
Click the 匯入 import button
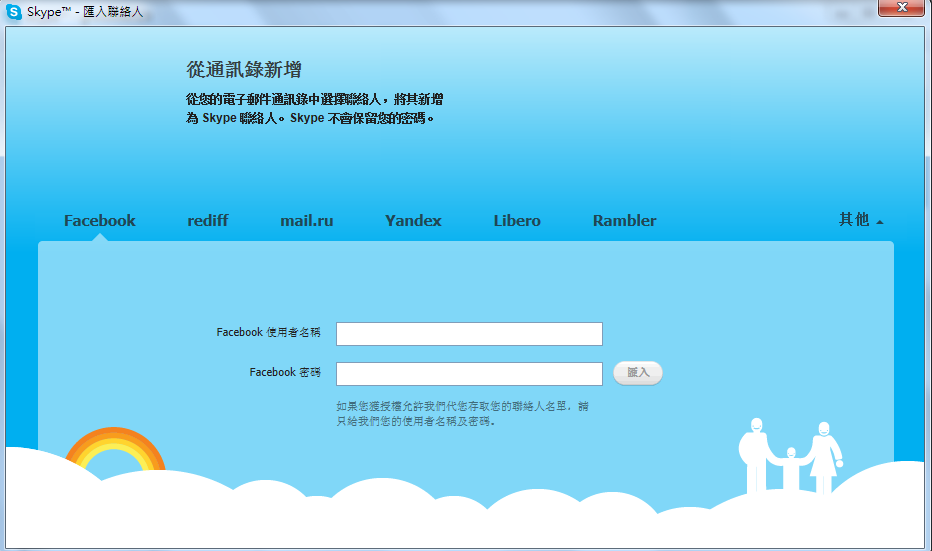pos(638,373)
